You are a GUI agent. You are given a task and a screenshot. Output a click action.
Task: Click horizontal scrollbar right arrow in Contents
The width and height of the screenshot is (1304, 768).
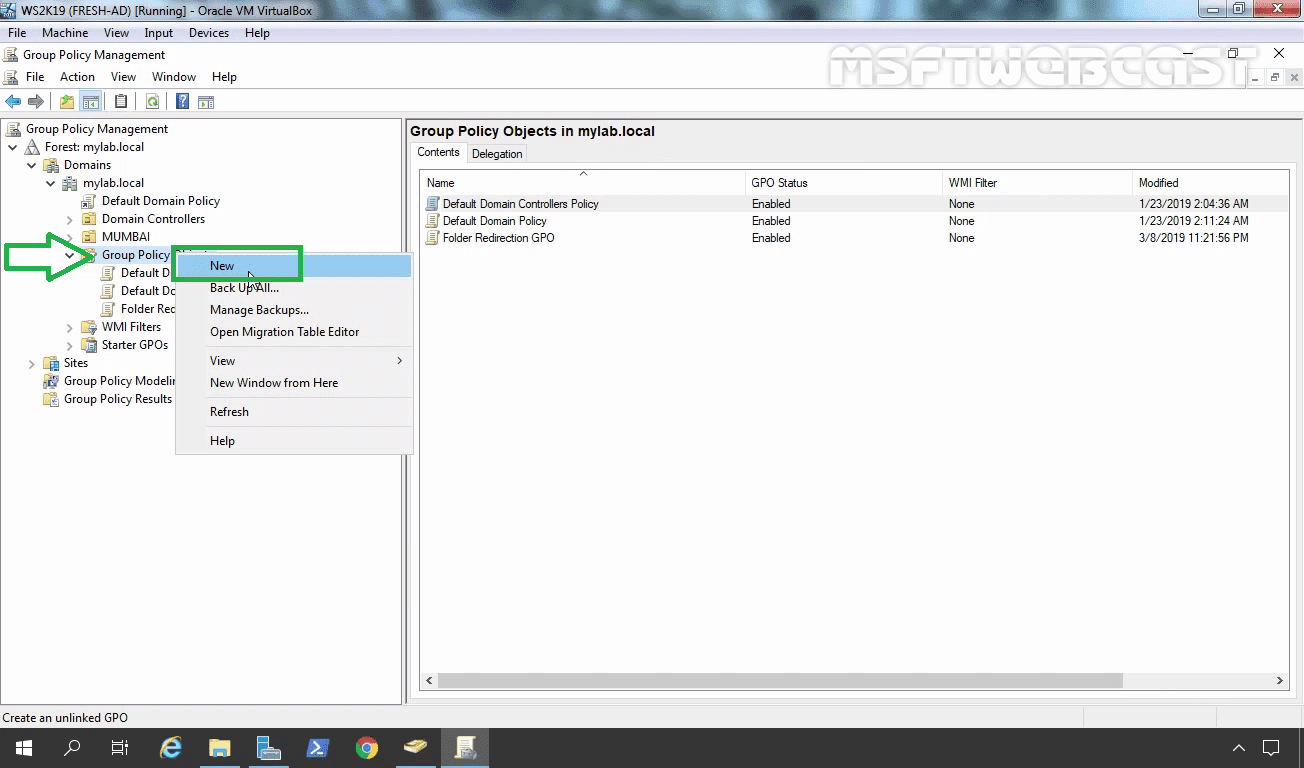1280,680
